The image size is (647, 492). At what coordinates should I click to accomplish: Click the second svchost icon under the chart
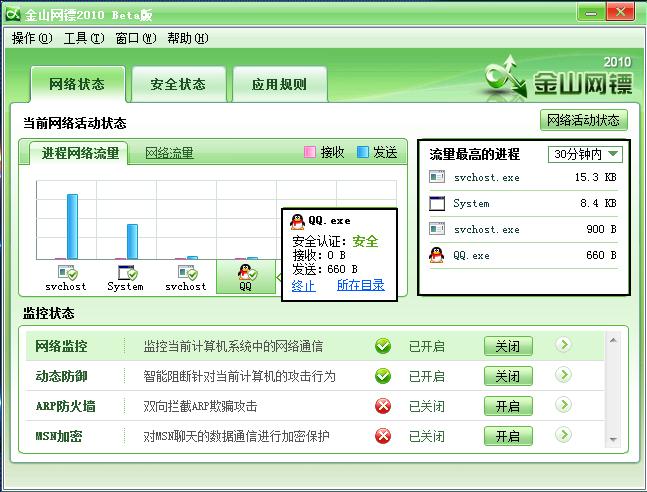tap(187, 272)
